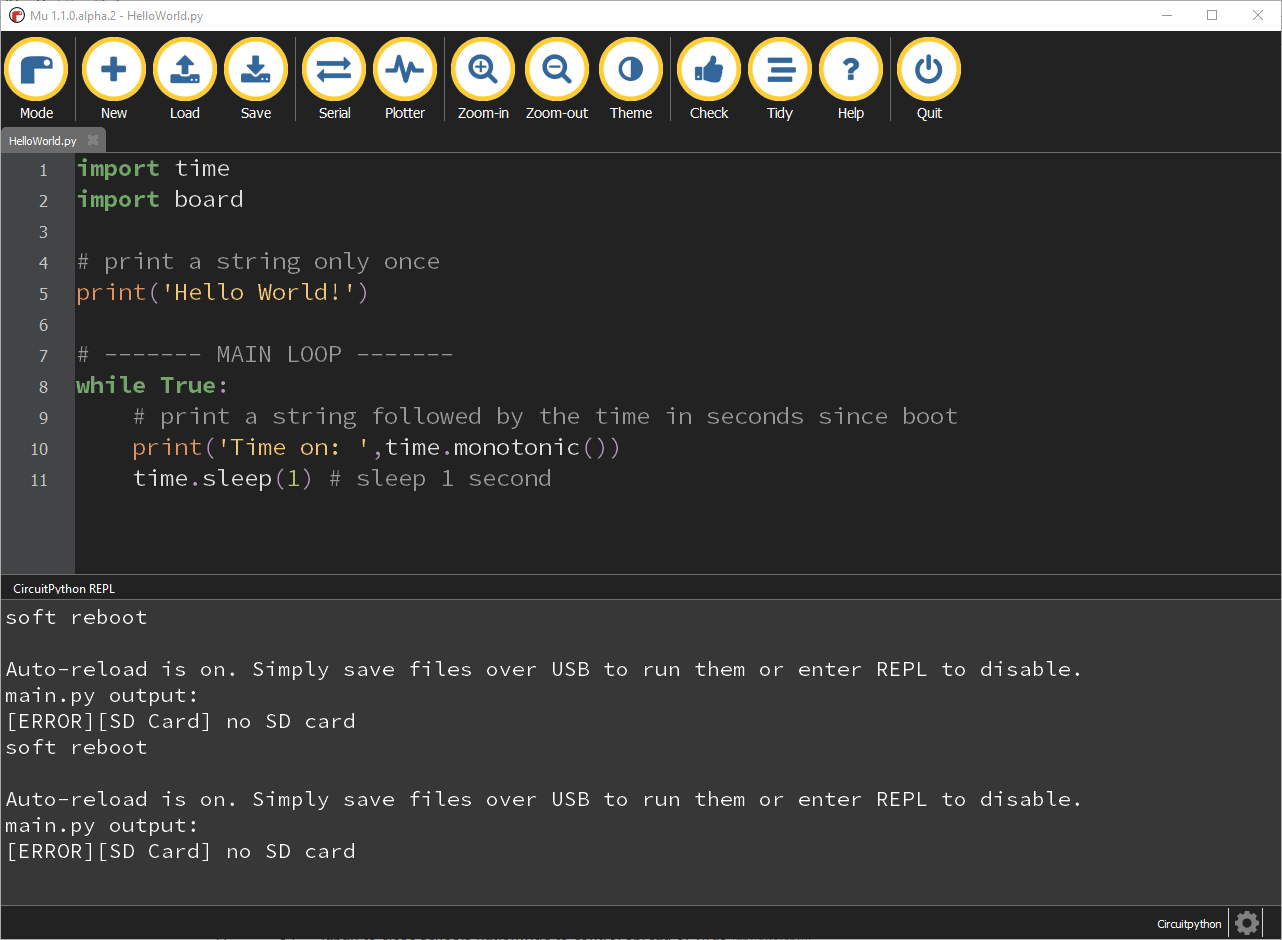Click second 'soft reboot' line in REPL
This screenshot has width=1282, height=940.
[76, 747]
